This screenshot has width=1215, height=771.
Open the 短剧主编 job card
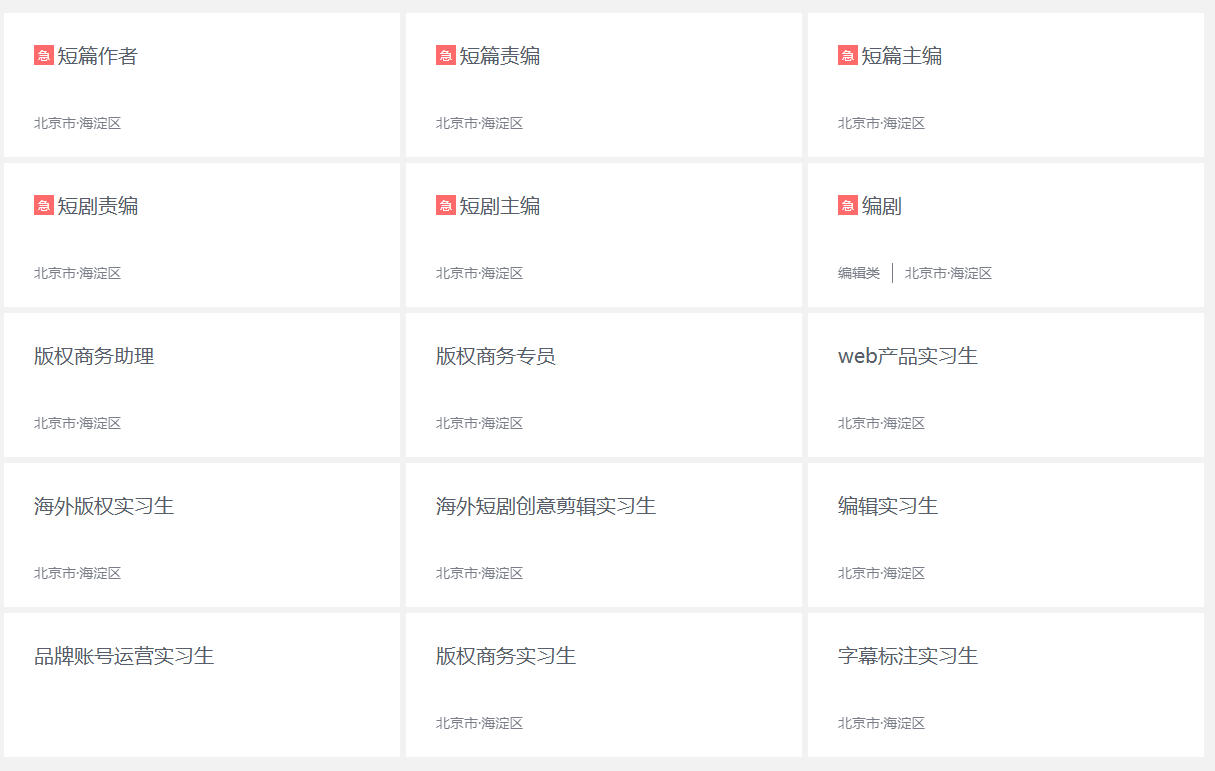pyautogui.click(x=499, y=206)
